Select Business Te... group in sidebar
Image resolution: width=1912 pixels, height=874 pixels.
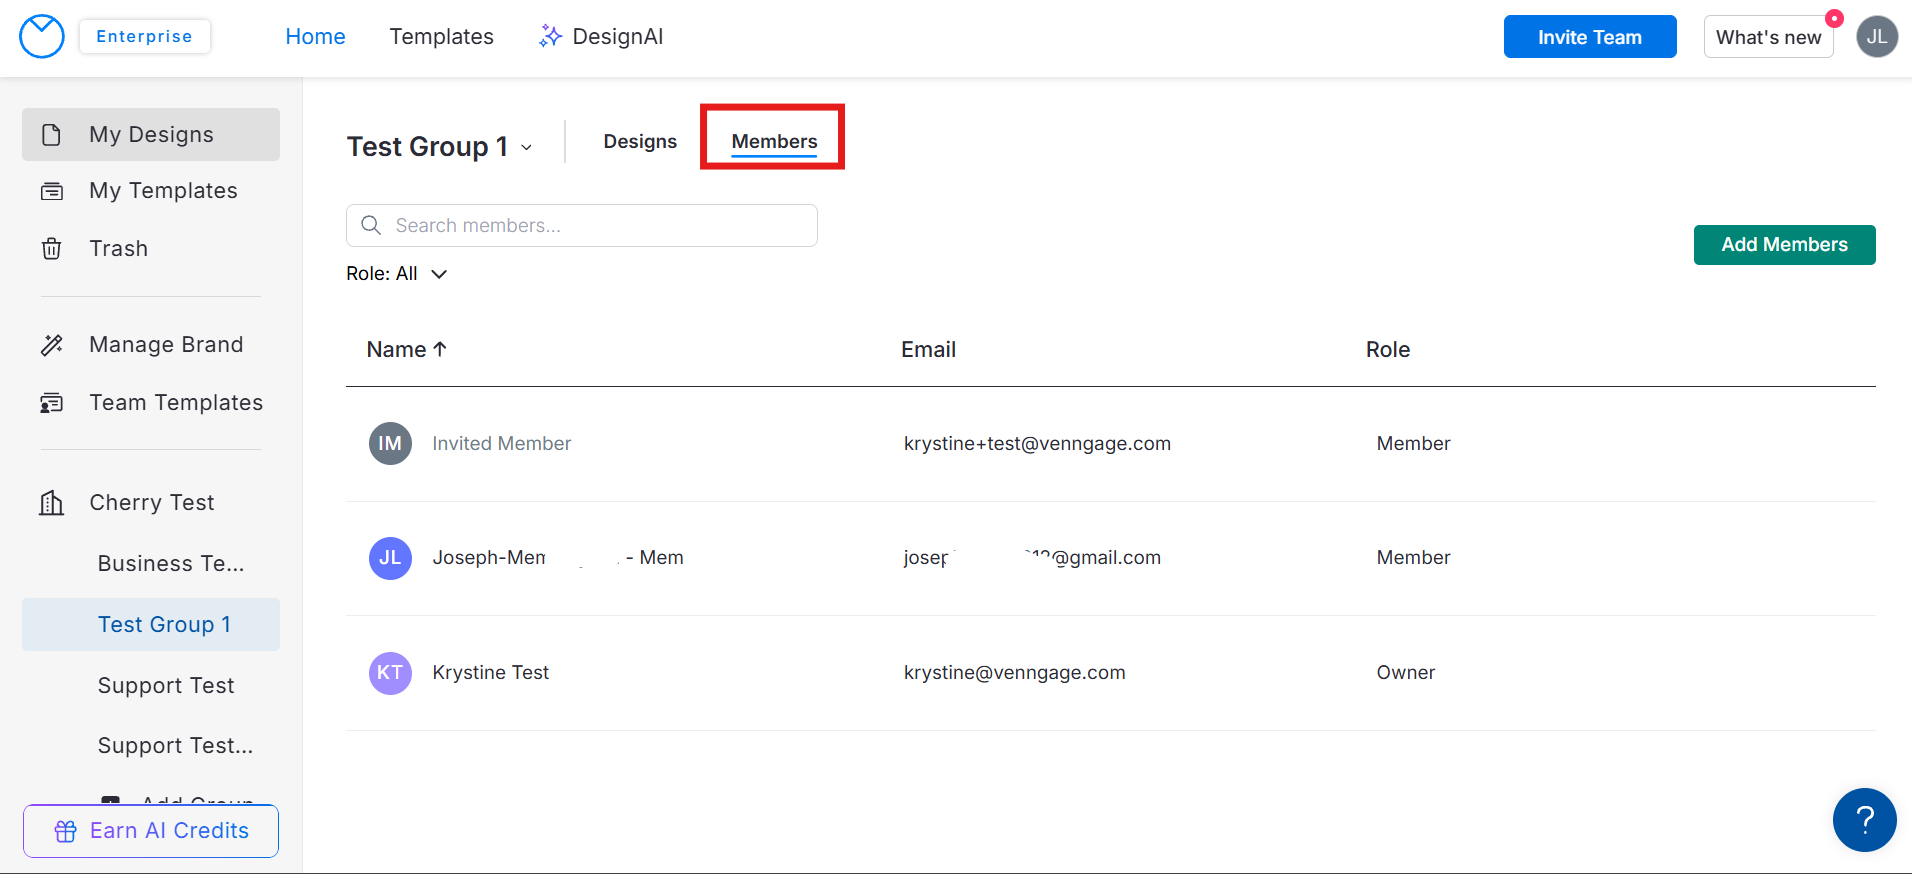(171, 564)
